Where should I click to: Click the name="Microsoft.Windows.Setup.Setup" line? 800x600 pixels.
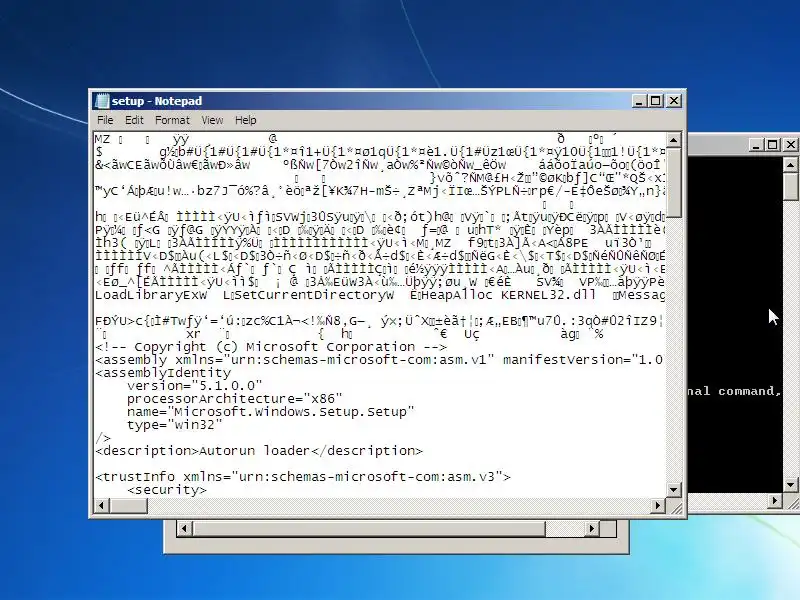[x=270, y=412]
